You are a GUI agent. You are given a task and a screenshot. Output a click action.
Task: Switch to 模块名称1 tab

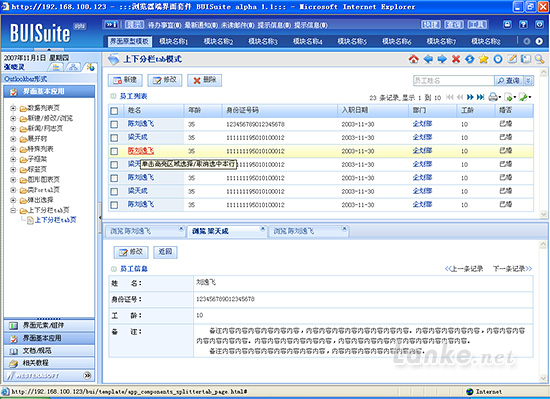point(174,41)
